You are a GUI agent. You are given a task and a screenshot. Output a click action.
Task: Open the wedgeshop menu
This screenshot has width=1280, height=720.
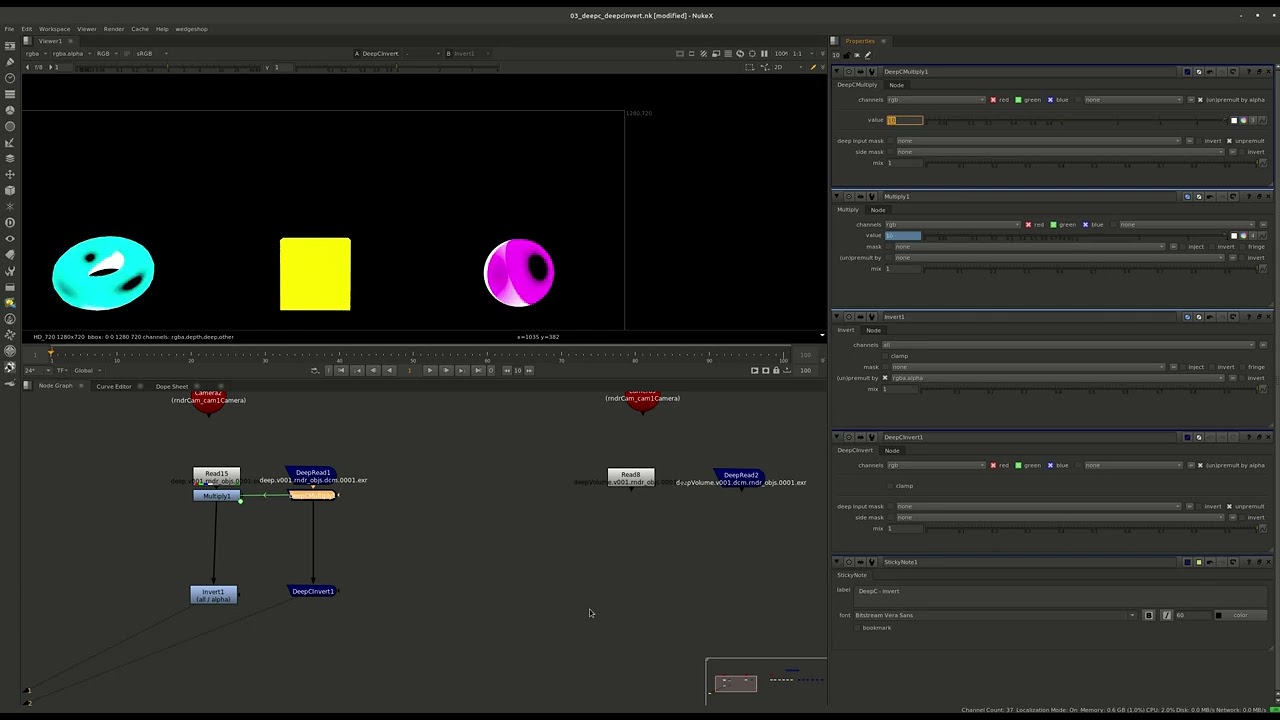pos(191,29)
